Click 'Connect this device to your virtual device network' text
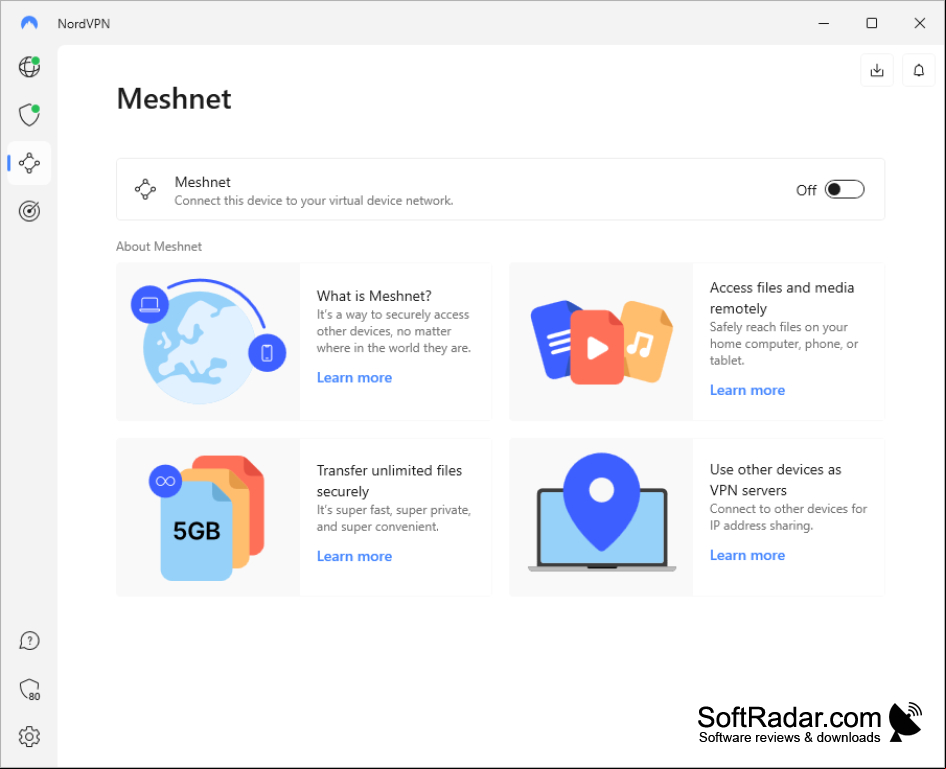 point(314,200)
